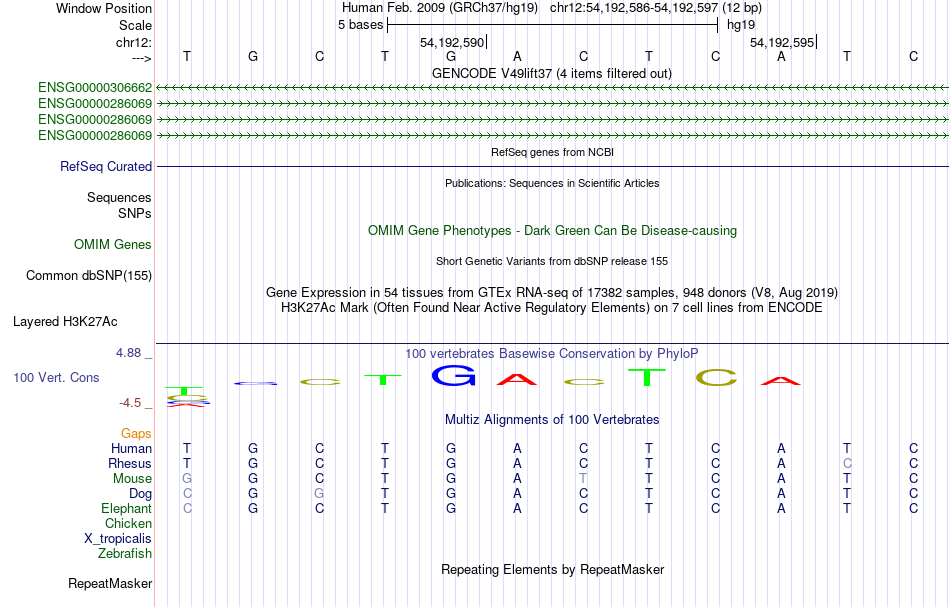Click the large blue G in the PhyloP logo
This screenshot has width=950, height=607.
coord(453,376)
